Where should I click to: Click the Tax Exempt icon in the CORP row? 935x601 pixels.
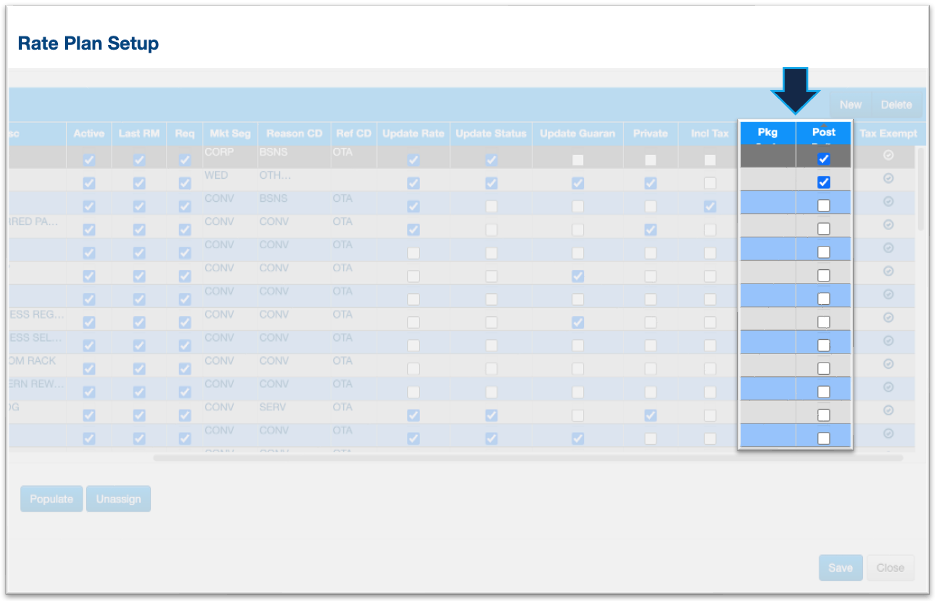888,155
